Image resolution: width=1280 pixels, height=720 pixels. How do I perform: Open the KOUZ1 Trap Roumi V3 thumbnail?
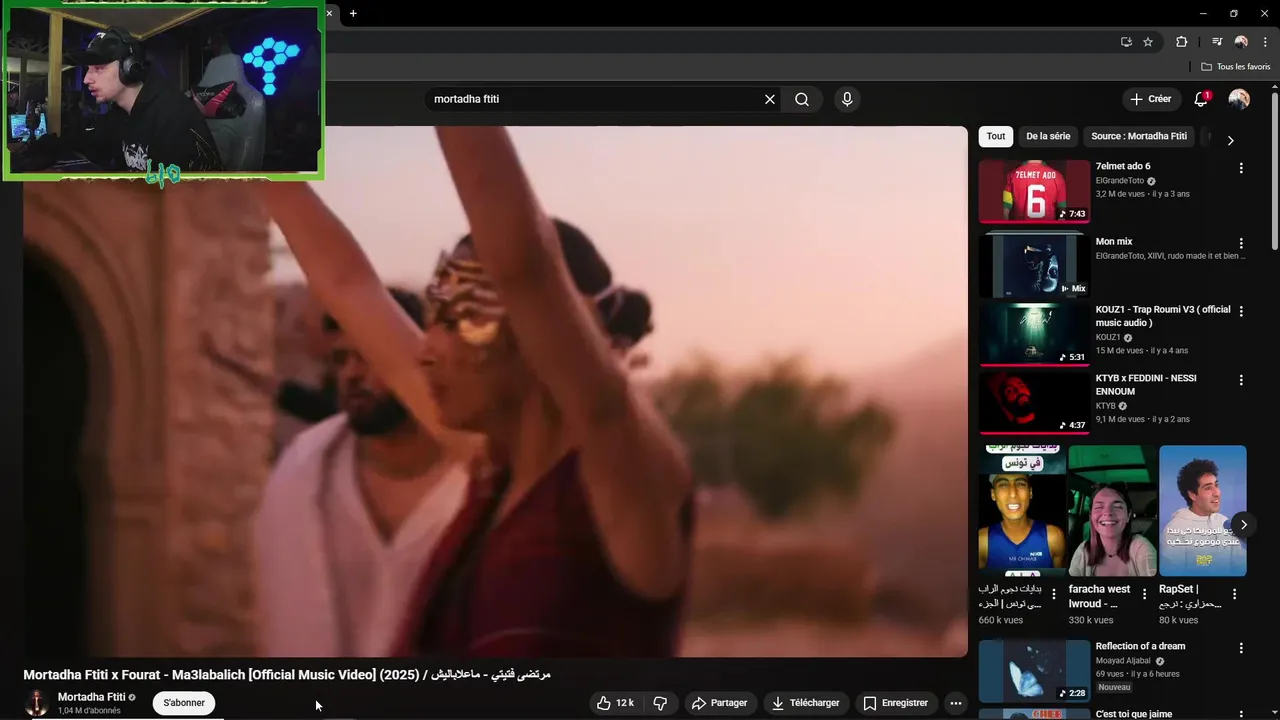pyautogui.click(x=1034, y=334)
